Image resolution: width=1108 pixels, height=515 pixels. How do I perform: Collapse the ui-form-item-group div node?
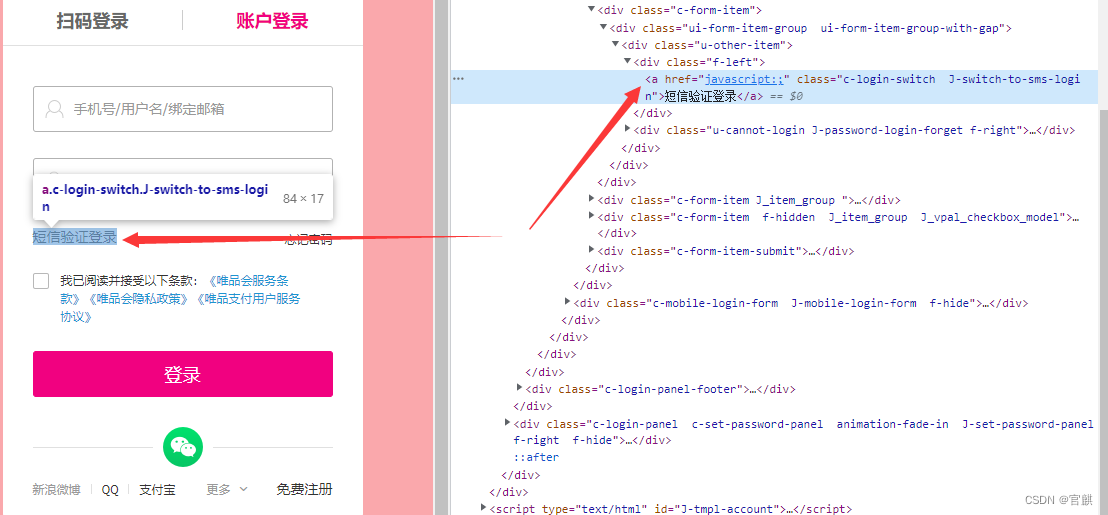point(603,28)
